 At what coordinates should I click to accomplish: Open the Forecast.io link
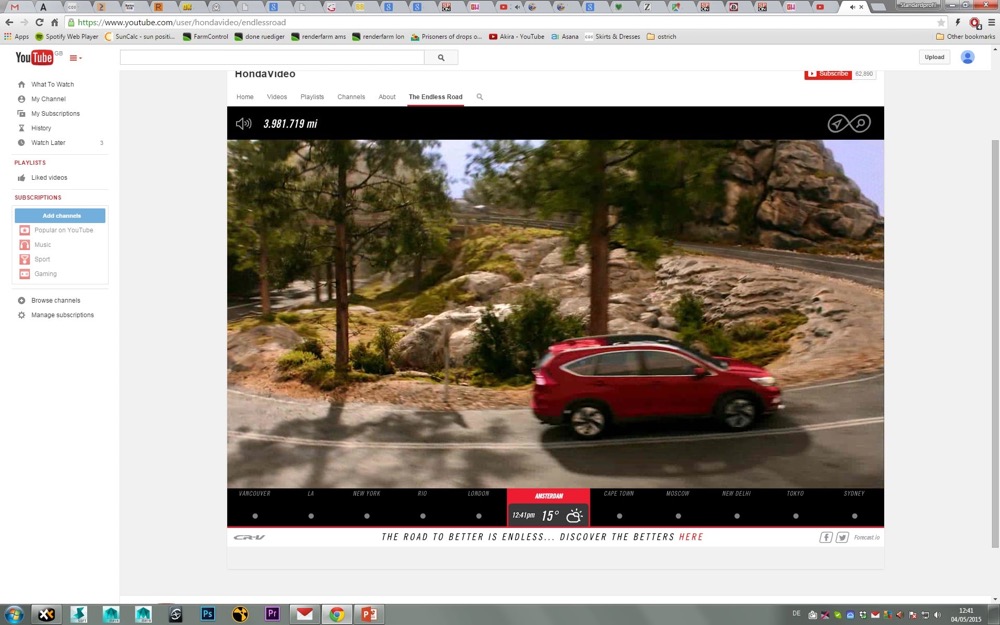(x=867, y=537)
